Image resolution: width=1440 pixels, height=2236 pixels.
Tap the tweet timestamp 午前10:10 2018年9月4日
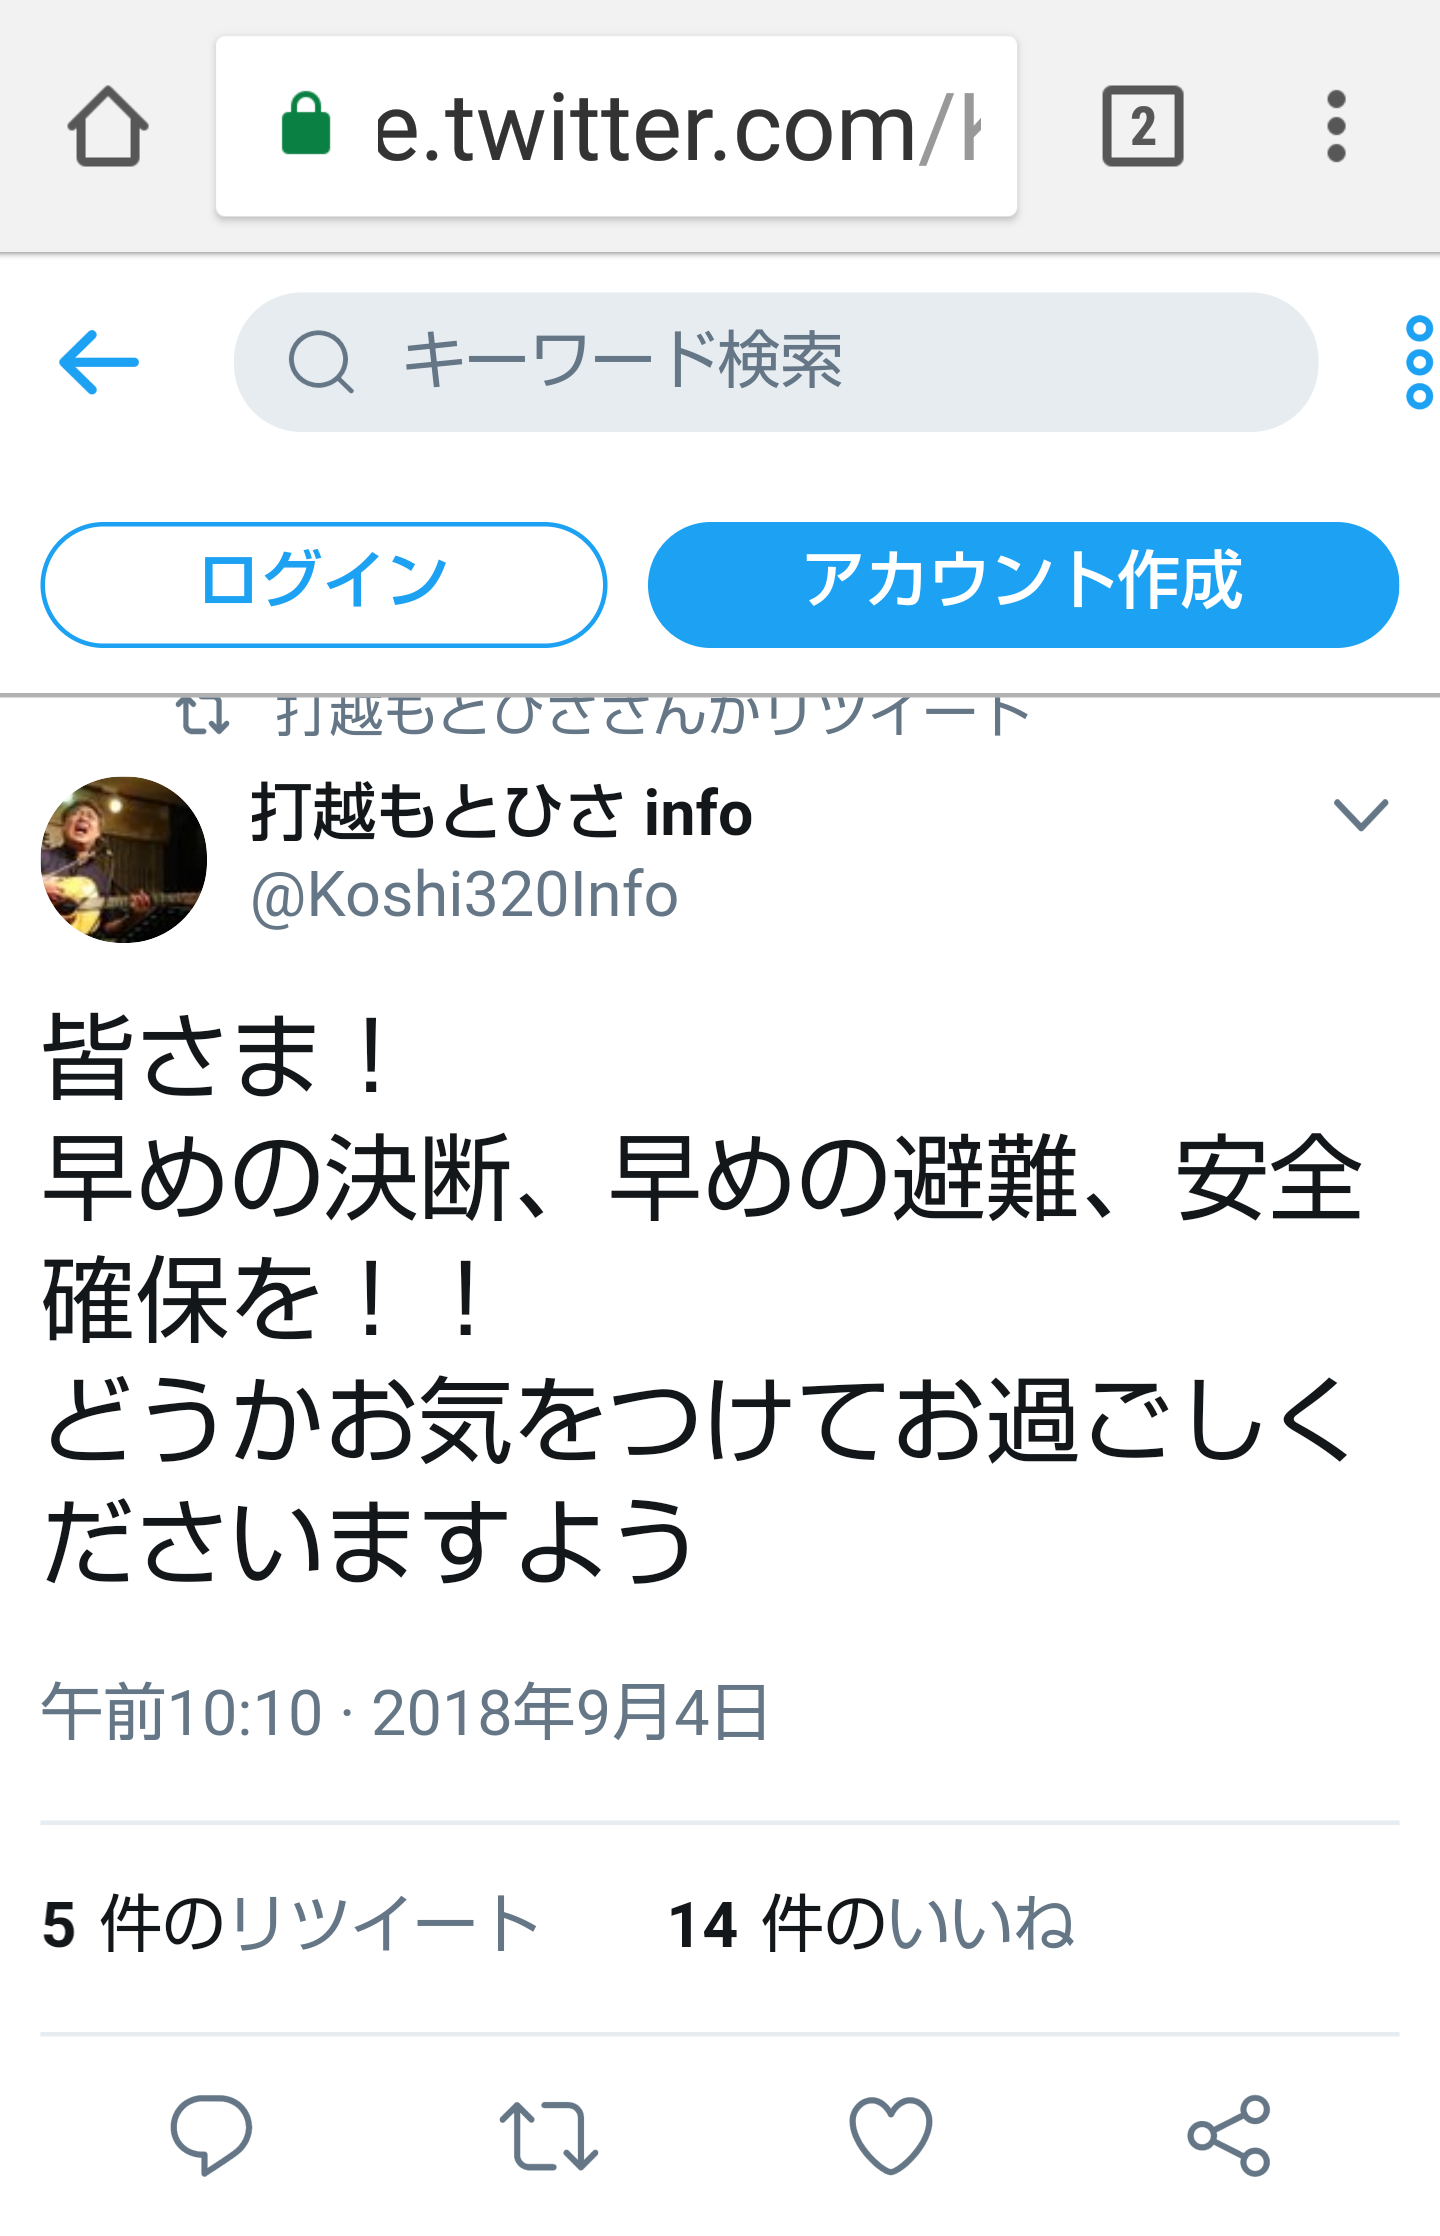click(405, 1712)
